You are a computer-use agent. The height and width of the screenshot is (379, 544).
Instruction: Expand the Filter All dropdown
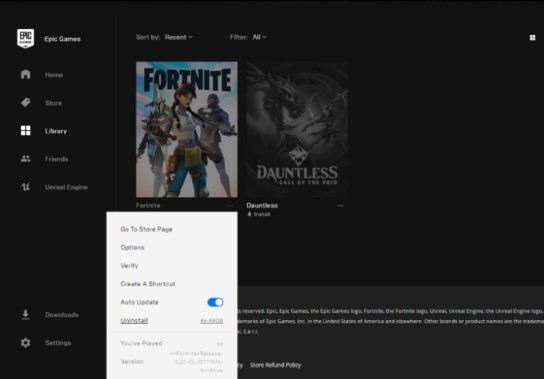[260, 37]
